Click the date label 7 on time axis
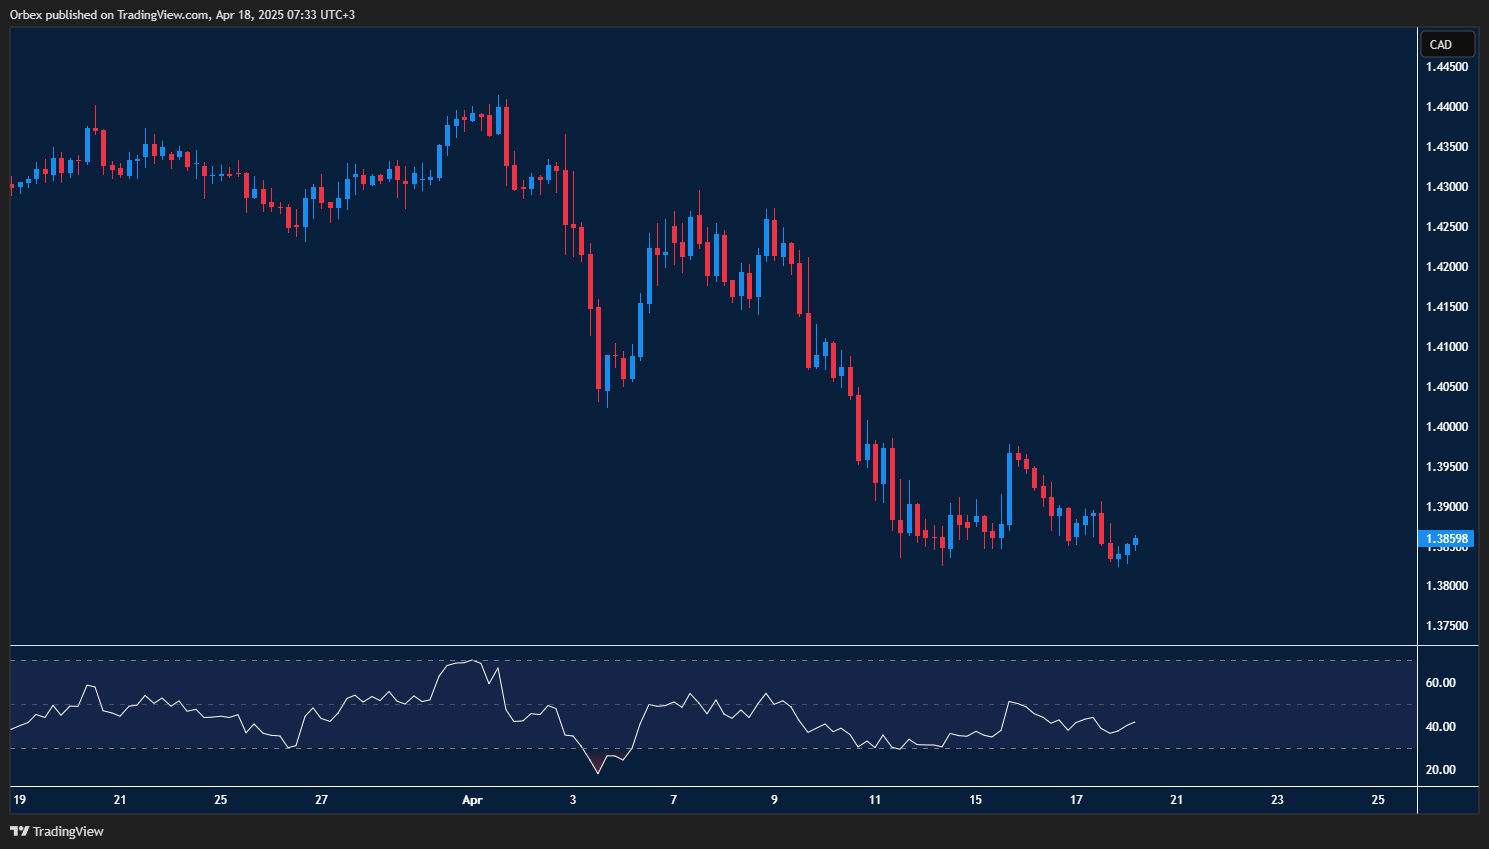Image resolution: width=1489 pixels, height=849 pixels. coord(674,800)
